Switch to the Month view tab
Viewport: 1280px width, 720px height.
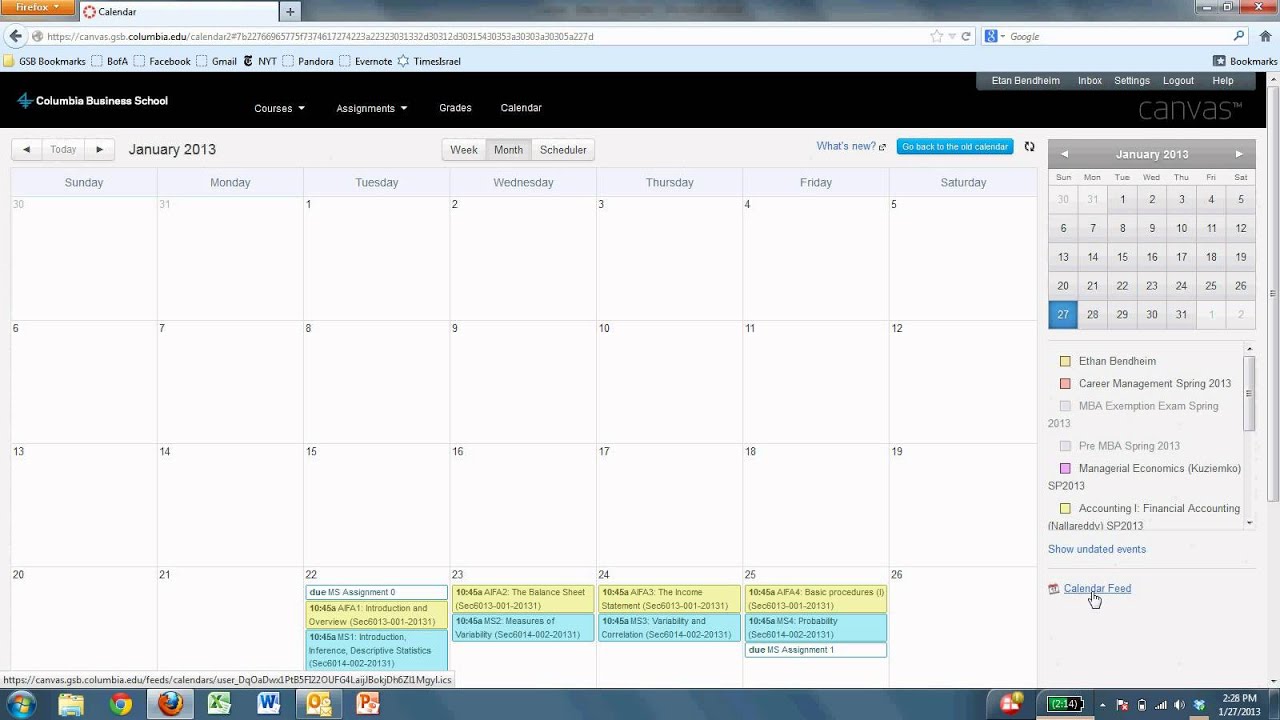(508, 149)
